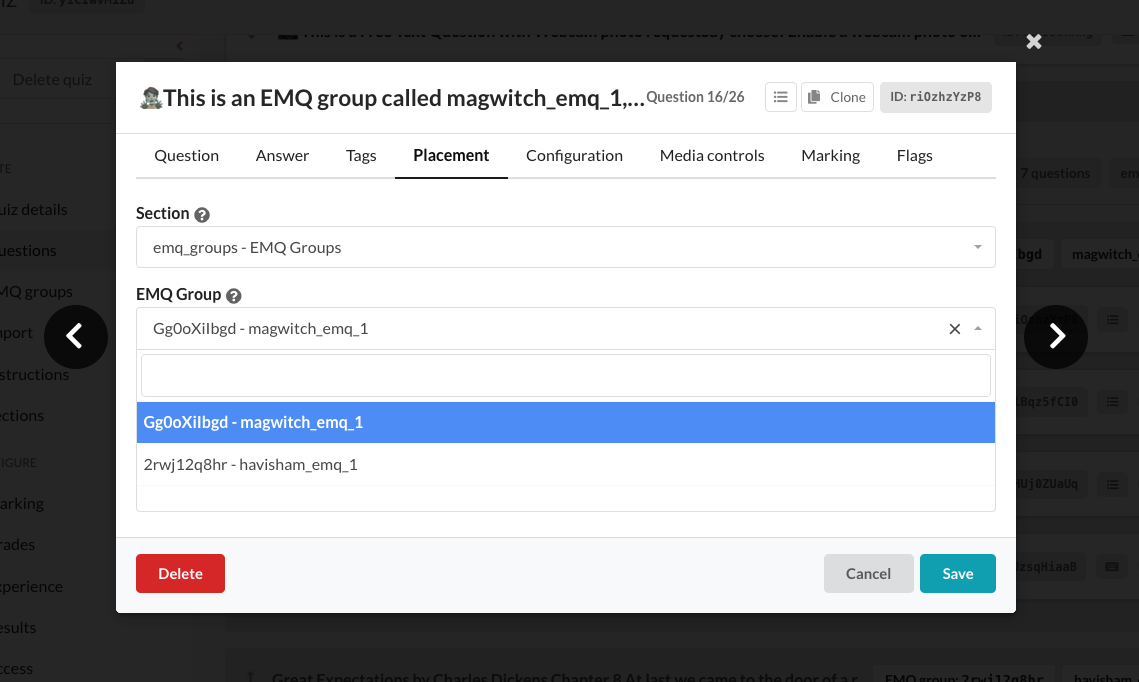
Task: Collapse the EMQ Group dropdown
Action: click(977, 329)
